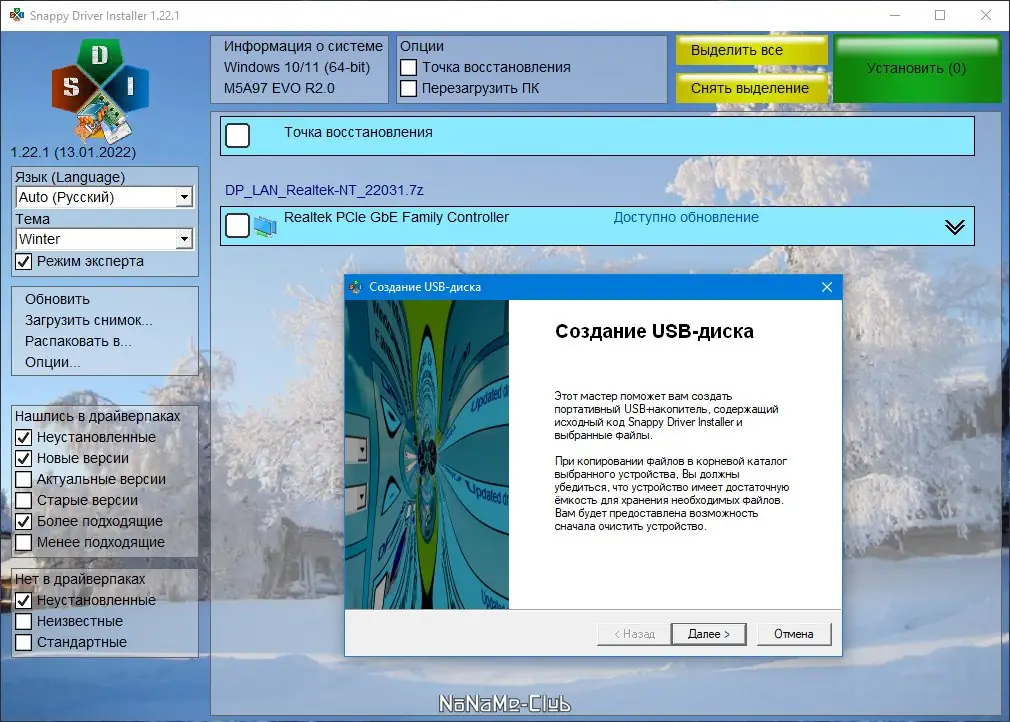Click the driver package icon beside Realtek controller
Screen dimensions: 1010x722
coord(264,224)
